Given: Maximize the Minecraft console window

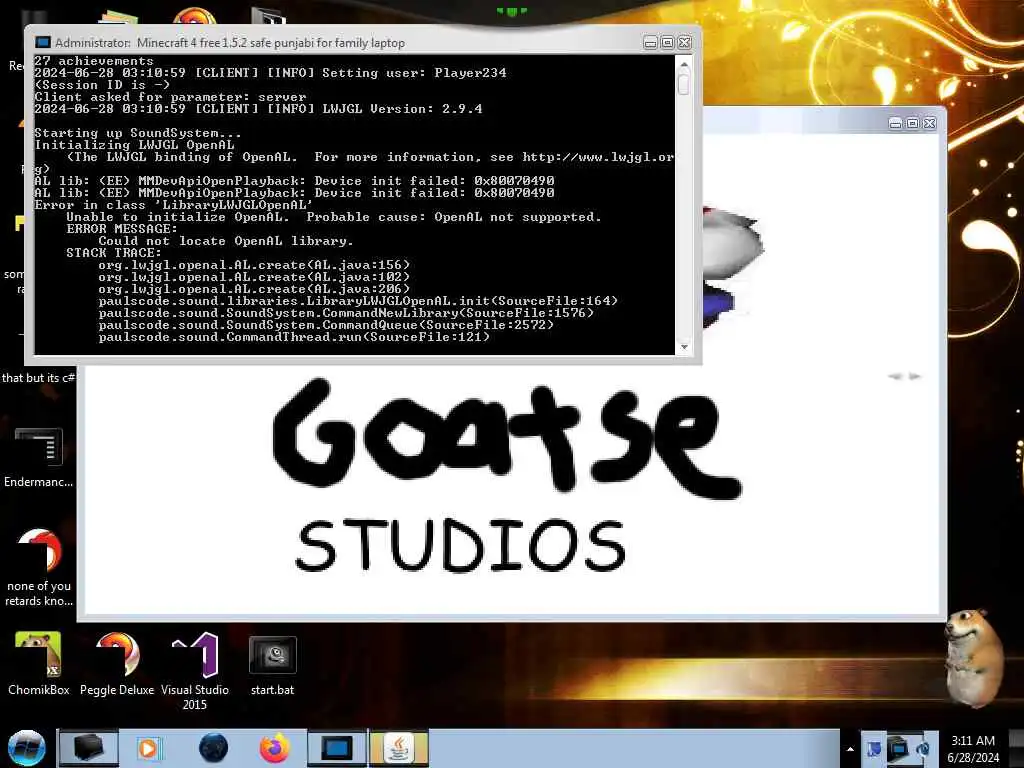Looking at the screenshot, I should tap(667, 42).
